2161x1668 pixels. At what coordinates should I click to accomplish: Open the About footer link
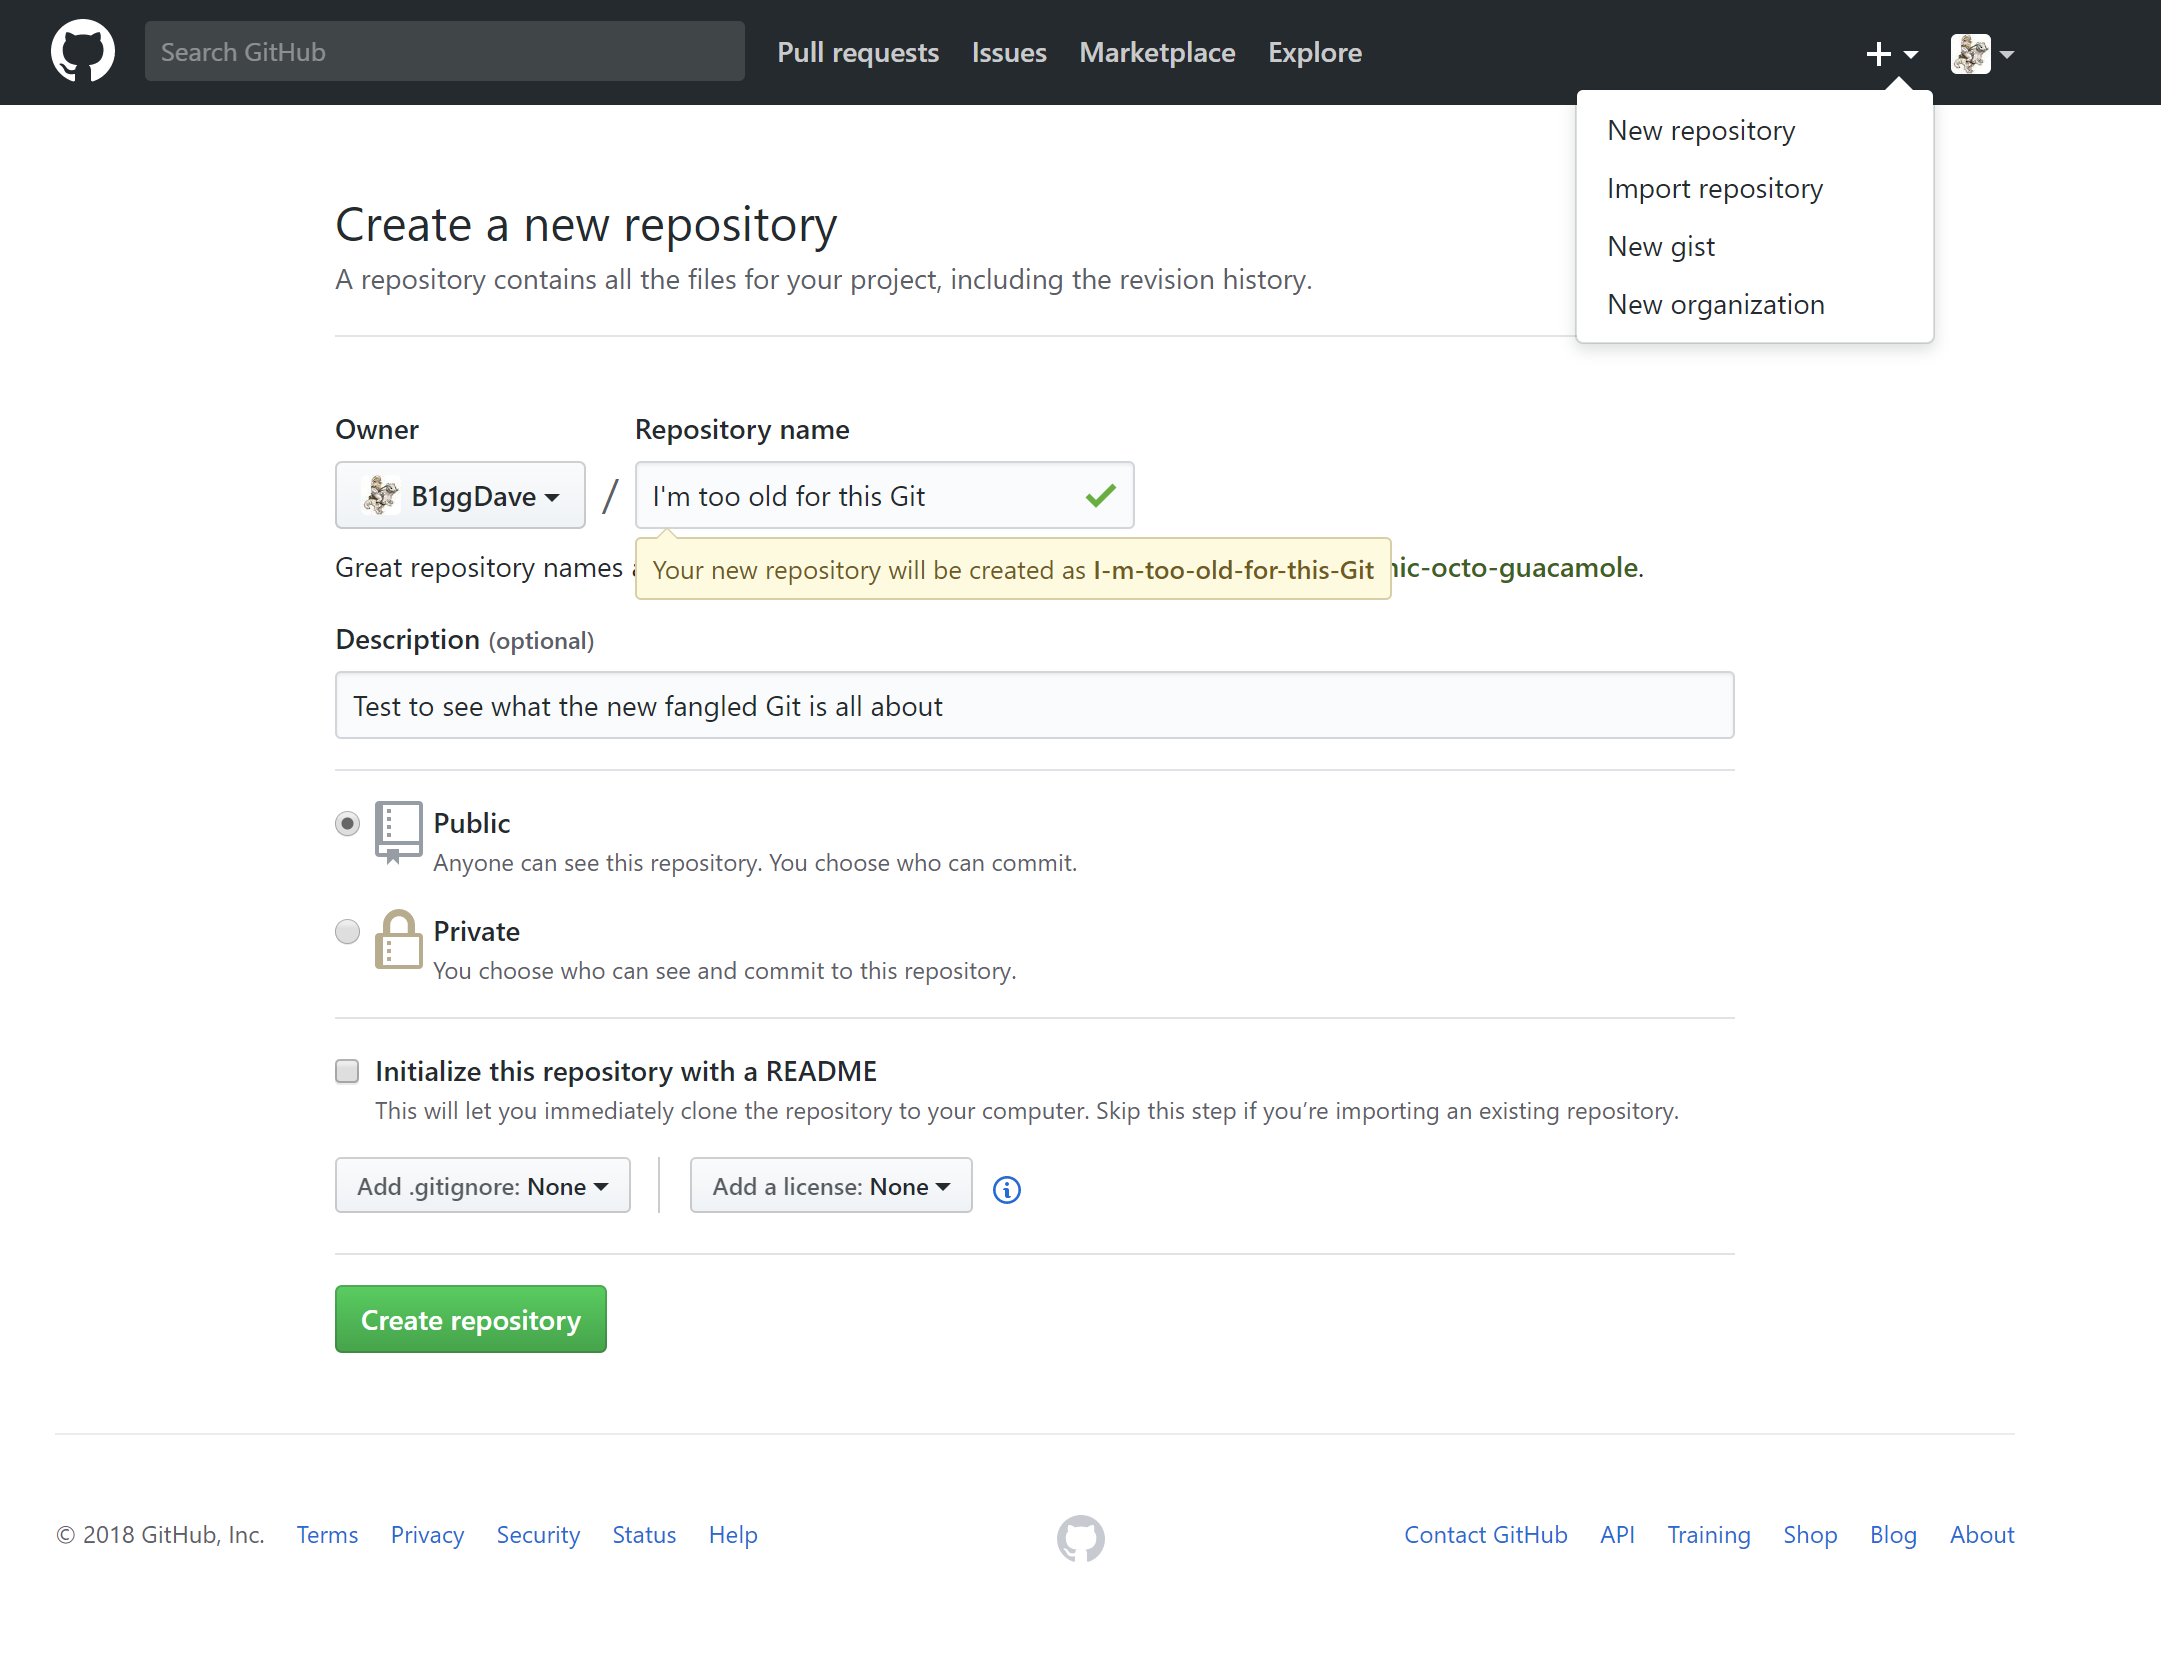[x=1982, y=1535]
